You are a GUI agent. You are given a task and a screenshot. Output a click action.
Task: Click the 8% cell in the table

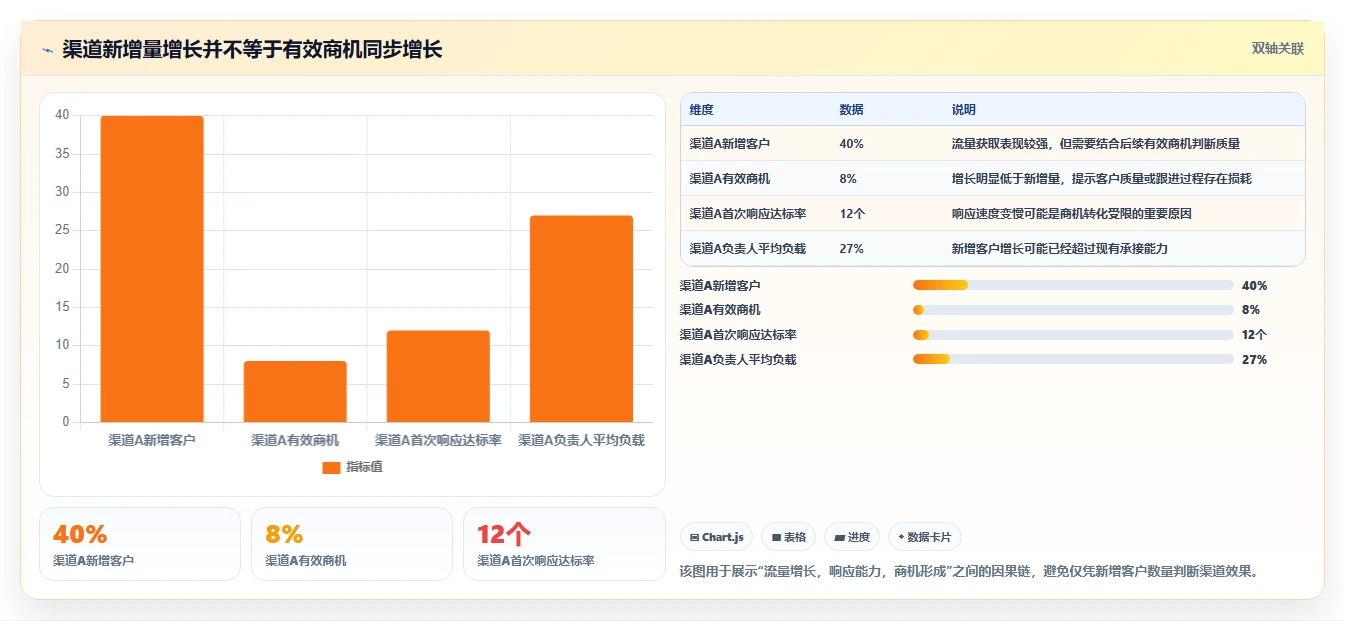coord(848,179)
